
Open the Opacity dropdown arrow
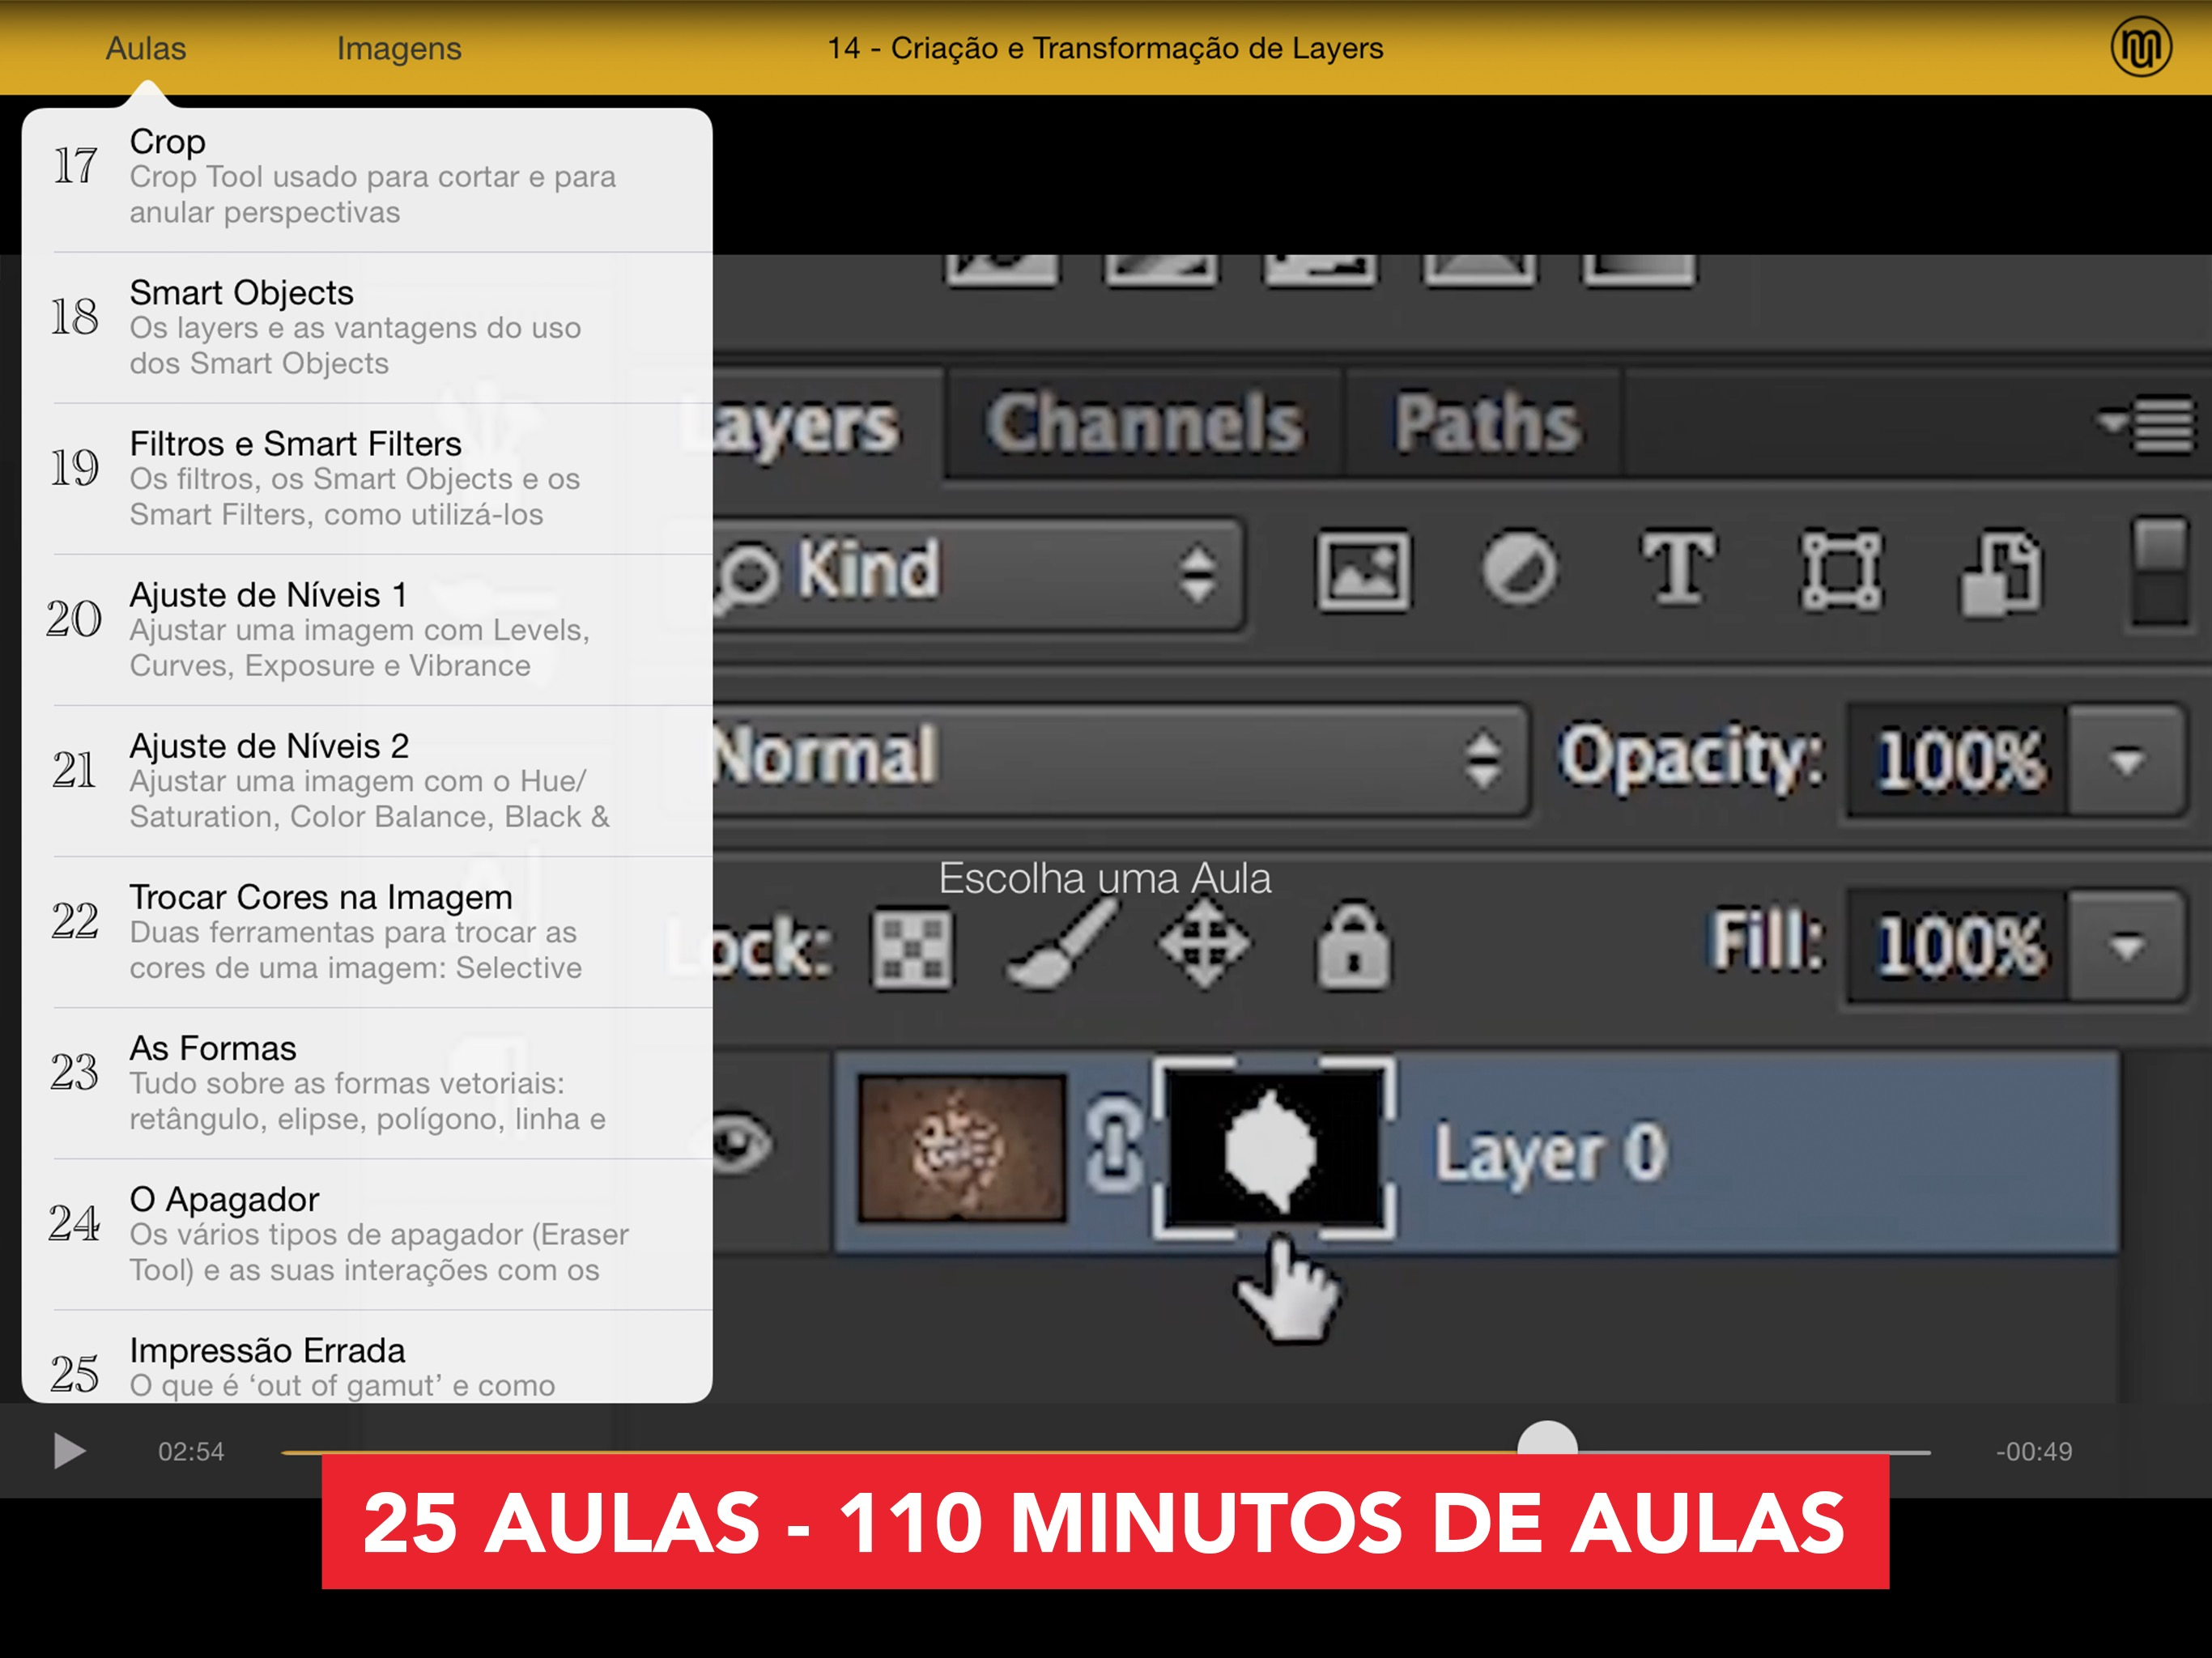click(x=2125, y=761)
